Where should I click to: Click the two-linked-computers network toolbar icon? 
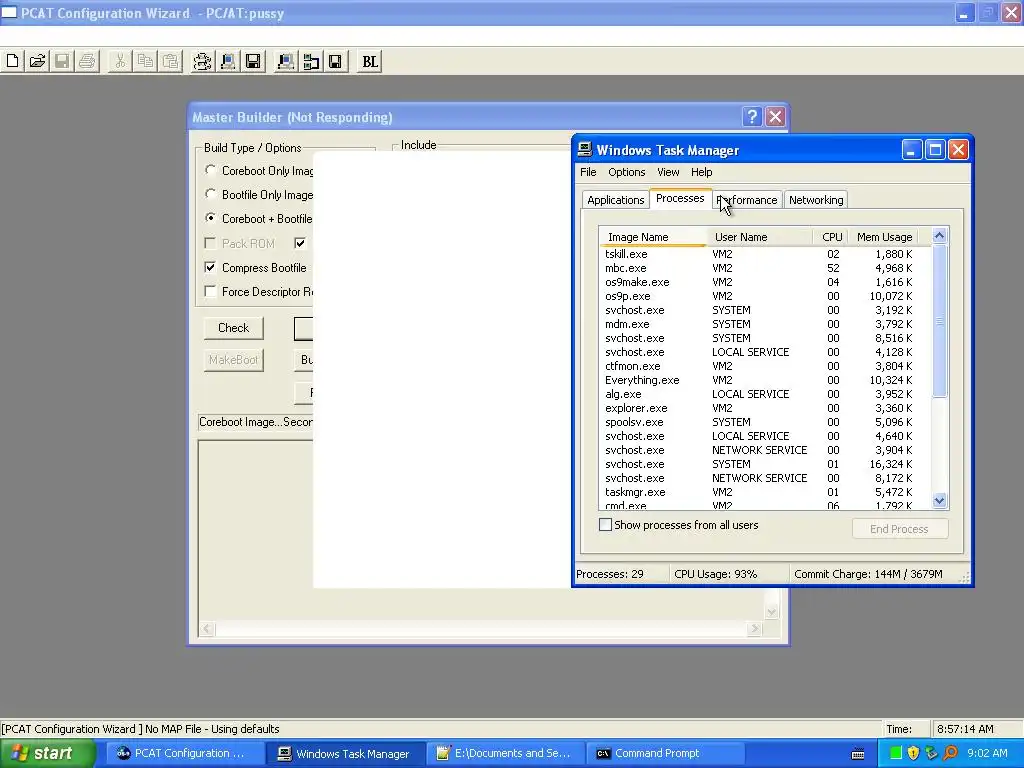click(310, 61)
